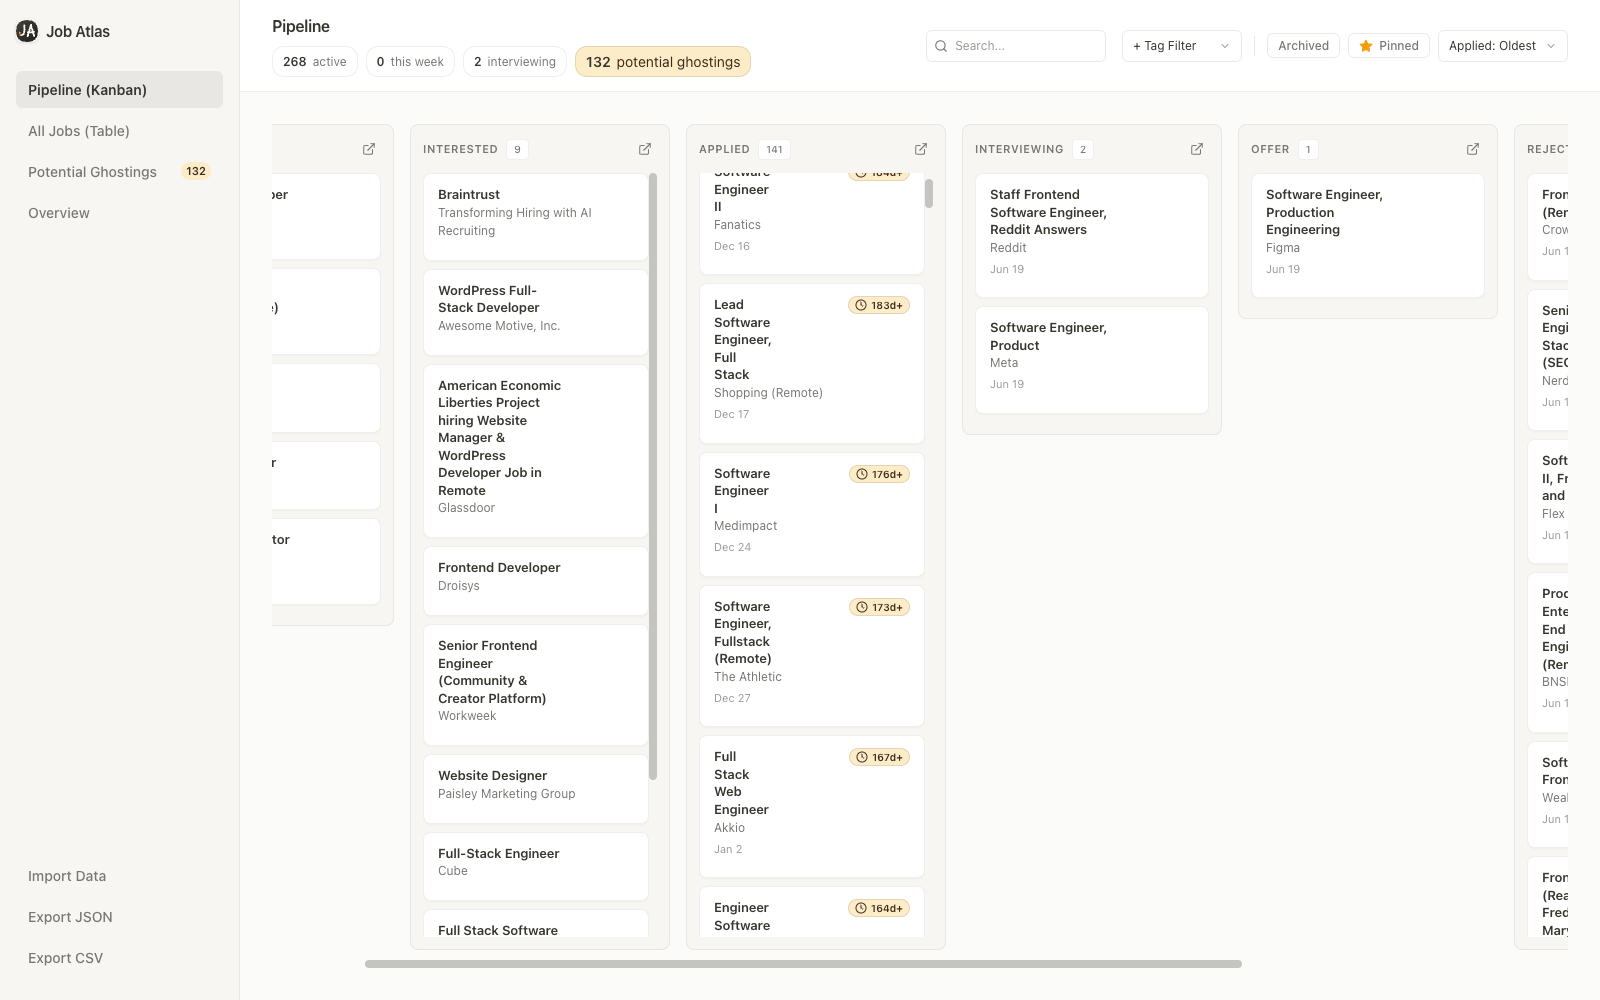Open the Figma Production Engineering card
The height and width of the screenshot is (1000, 1600).
(x=1368, y=236)
